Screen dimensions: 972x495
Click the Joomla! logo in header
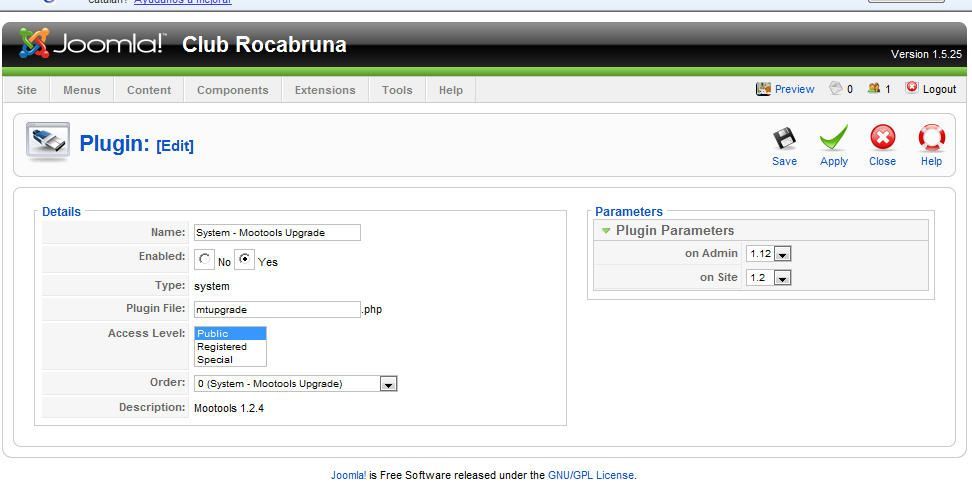click(x=92, y=44)
